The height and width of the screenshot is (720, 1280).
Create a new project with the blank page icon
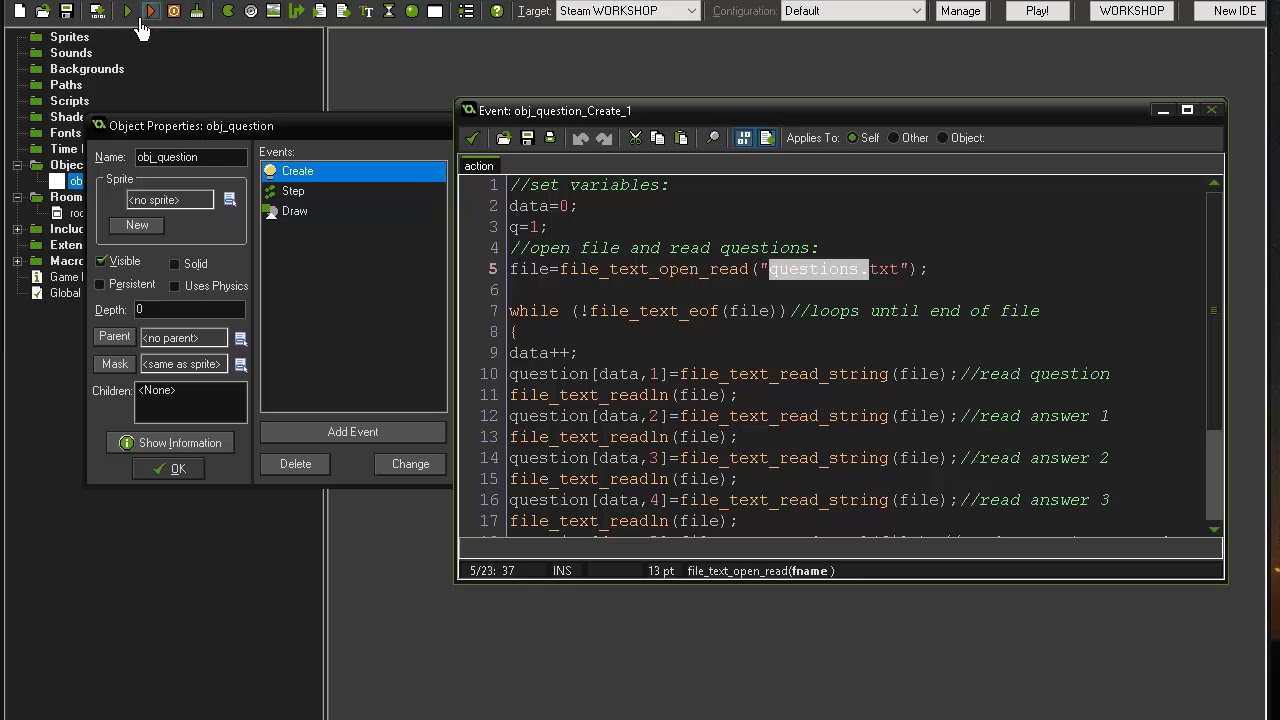pos(20,11)
